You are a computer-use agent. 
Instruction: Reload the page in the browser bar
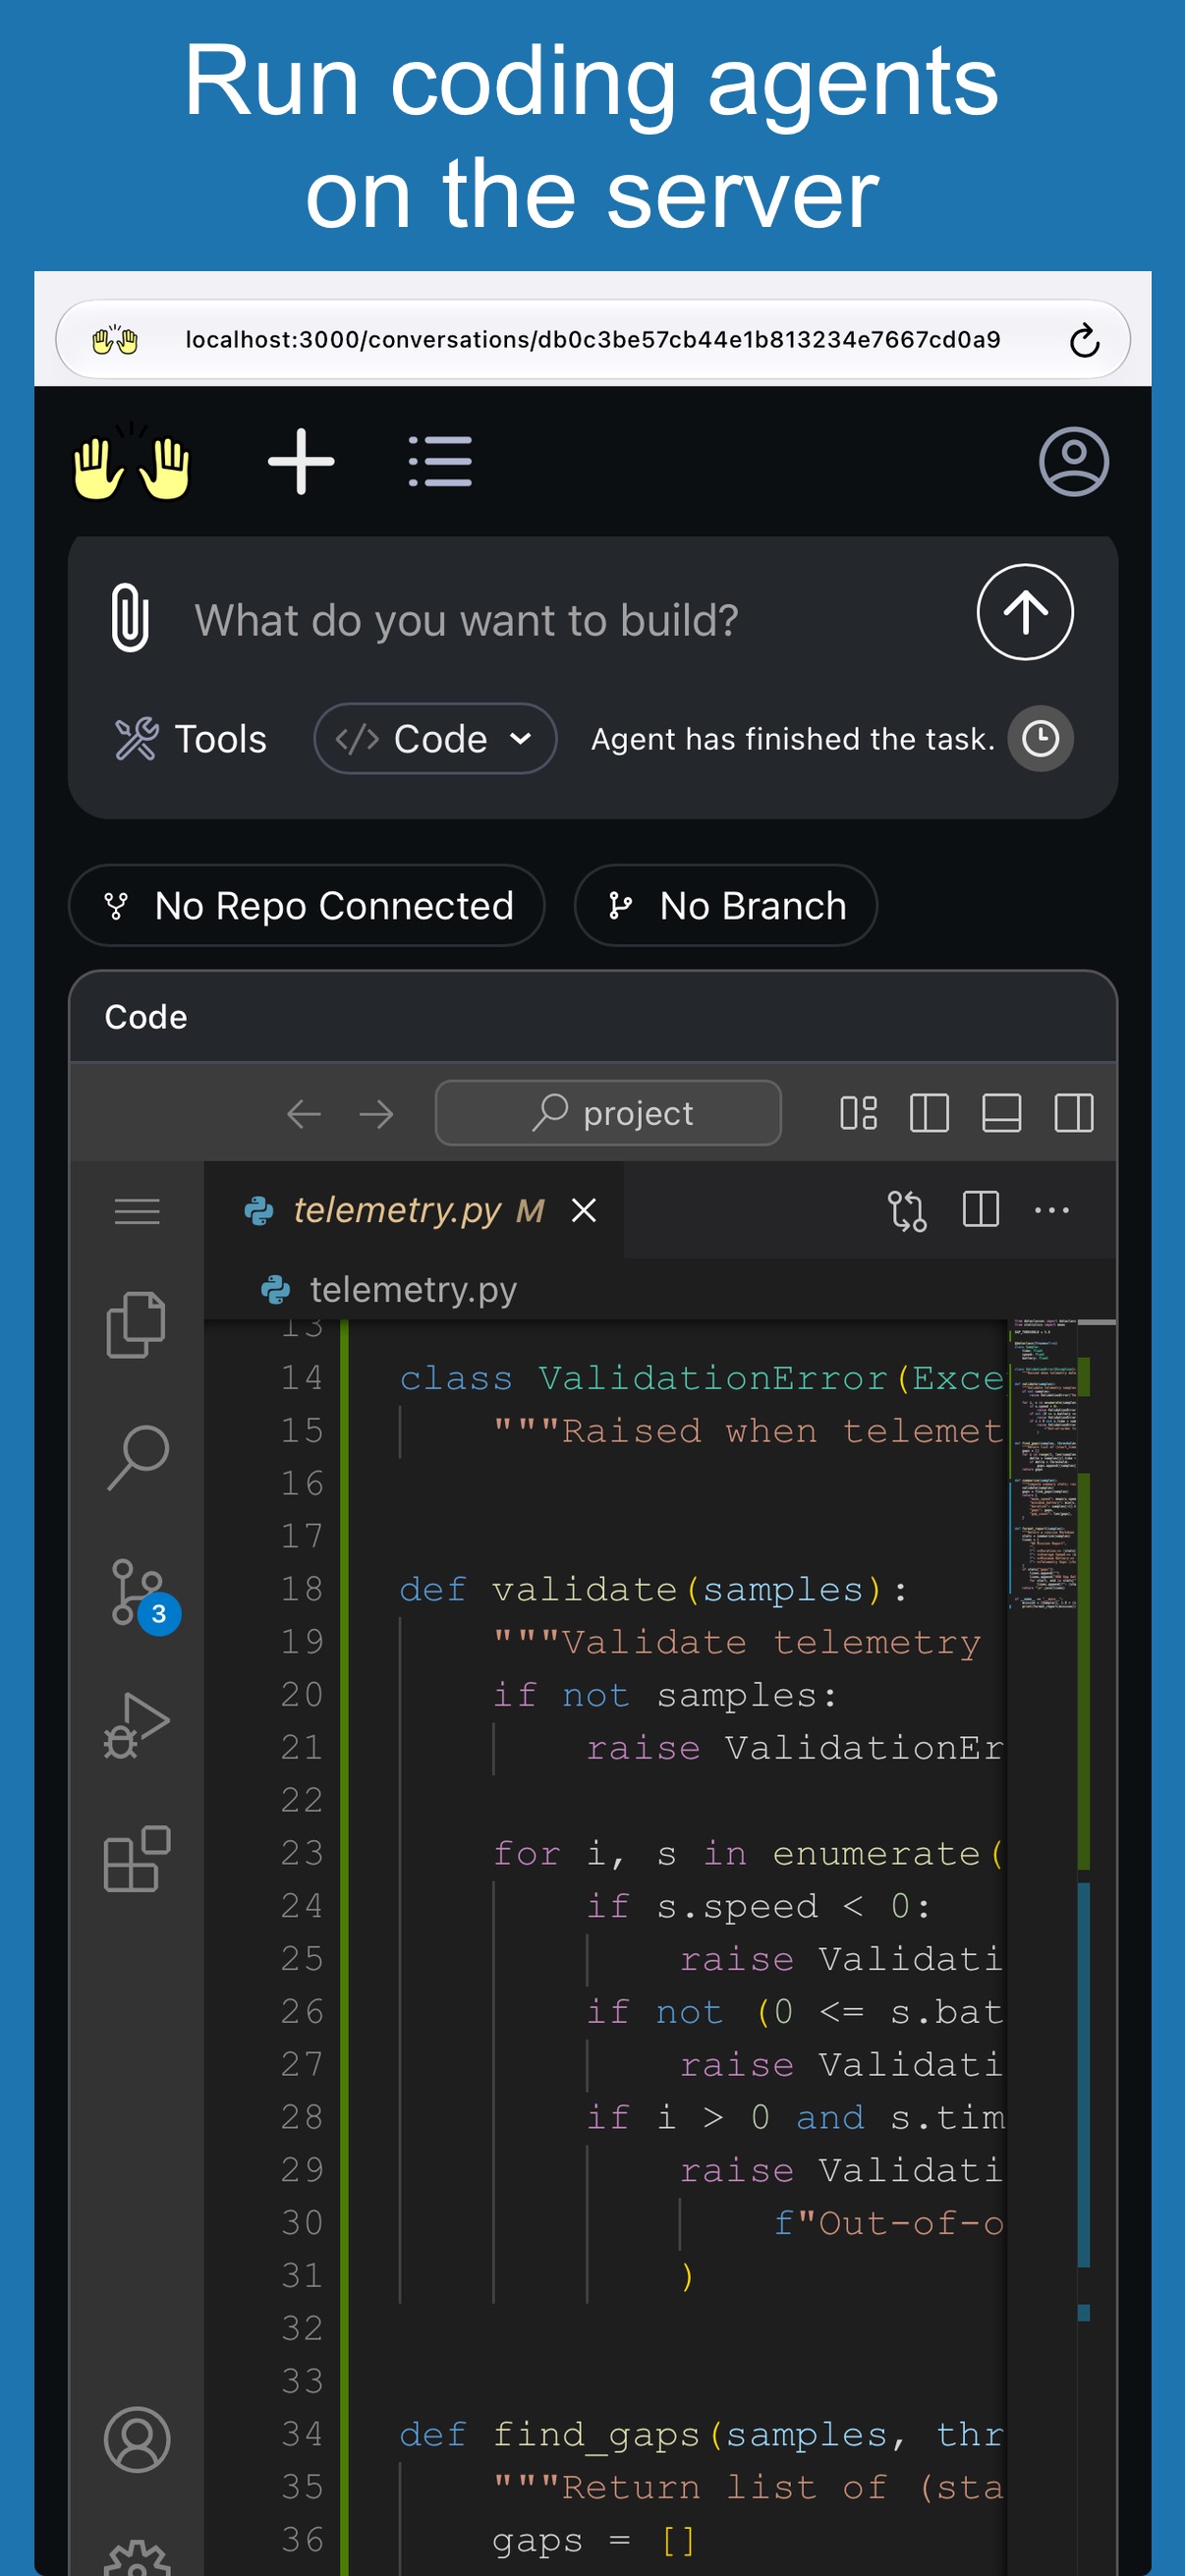tap(1084, 340)
